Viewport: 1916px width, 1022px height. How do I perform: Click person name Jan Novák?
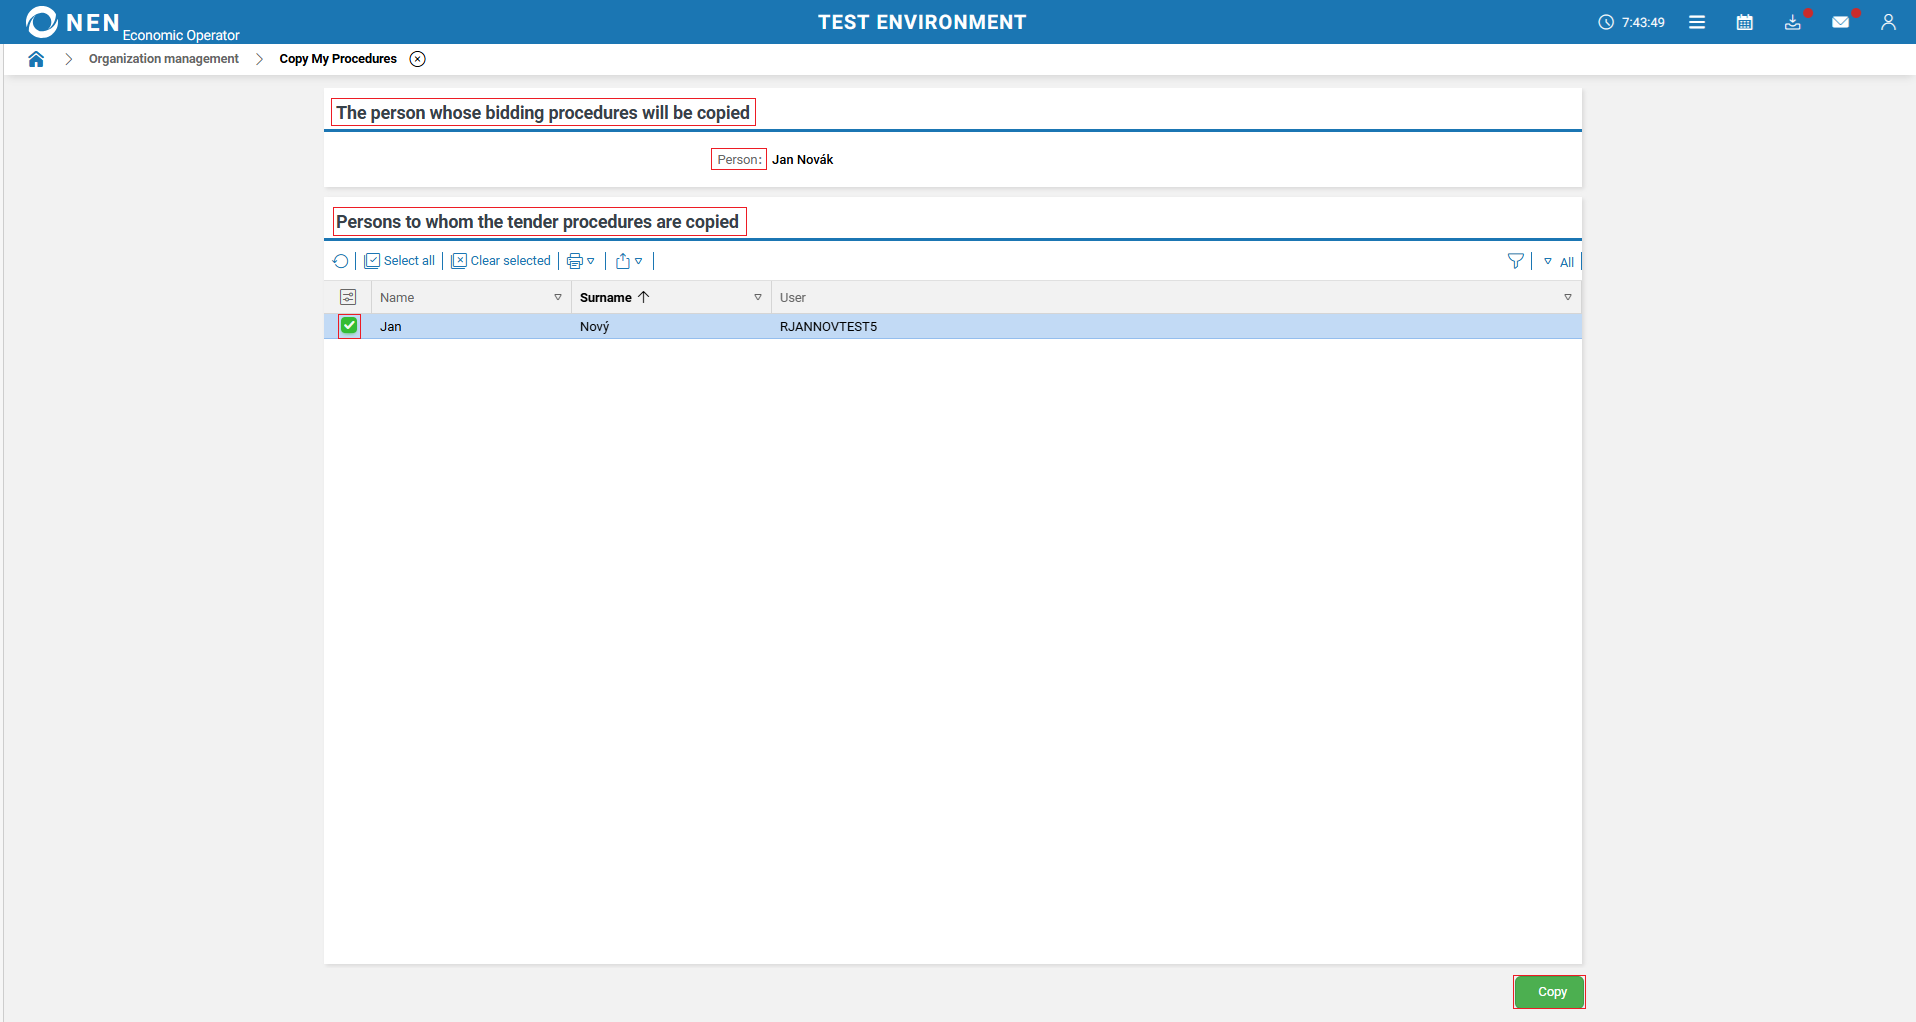click(x=802, y=160)
